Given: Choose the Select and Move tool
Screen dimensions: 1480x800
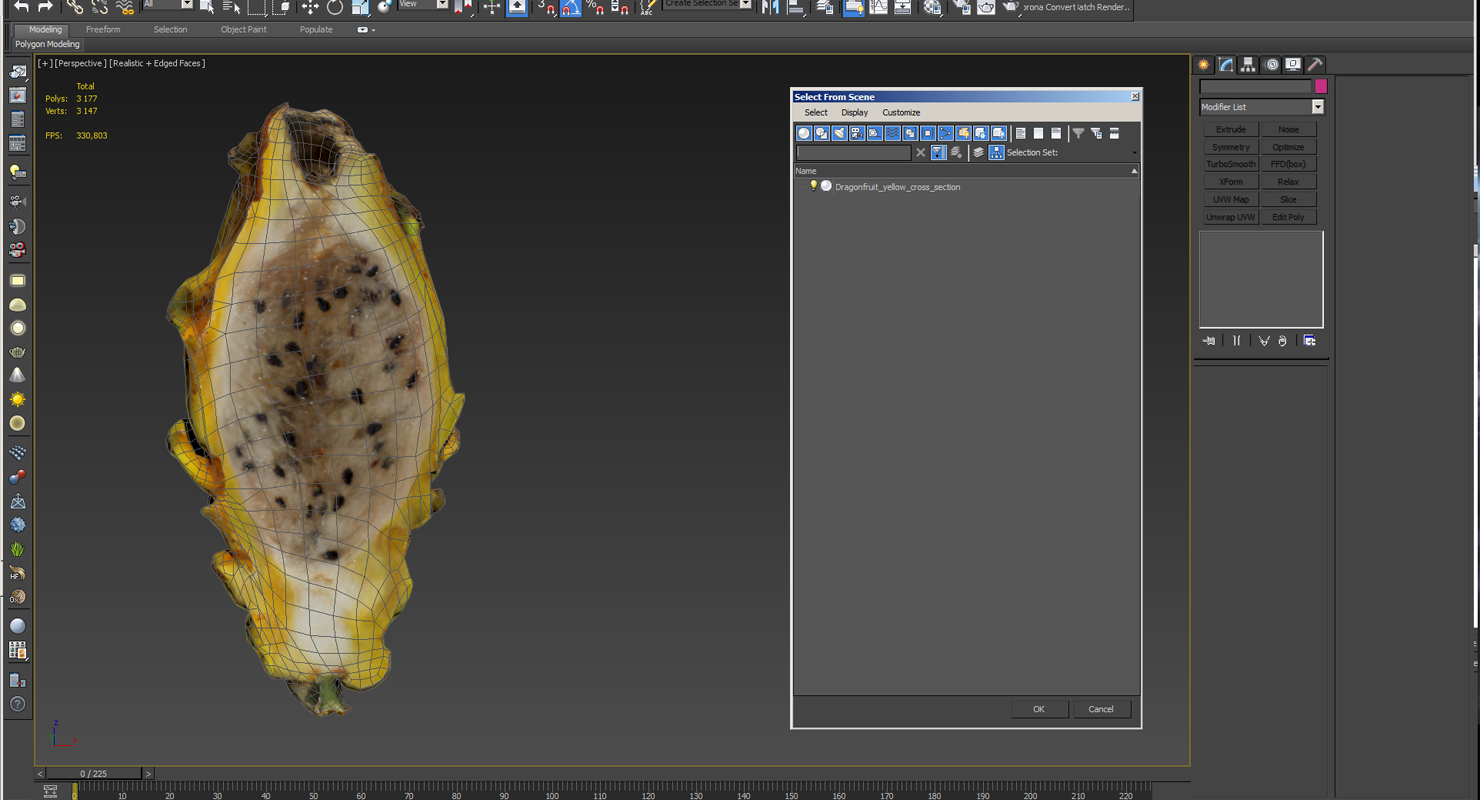Looking at the screenshot, I should pyautogui.click(x=310, y=7).
